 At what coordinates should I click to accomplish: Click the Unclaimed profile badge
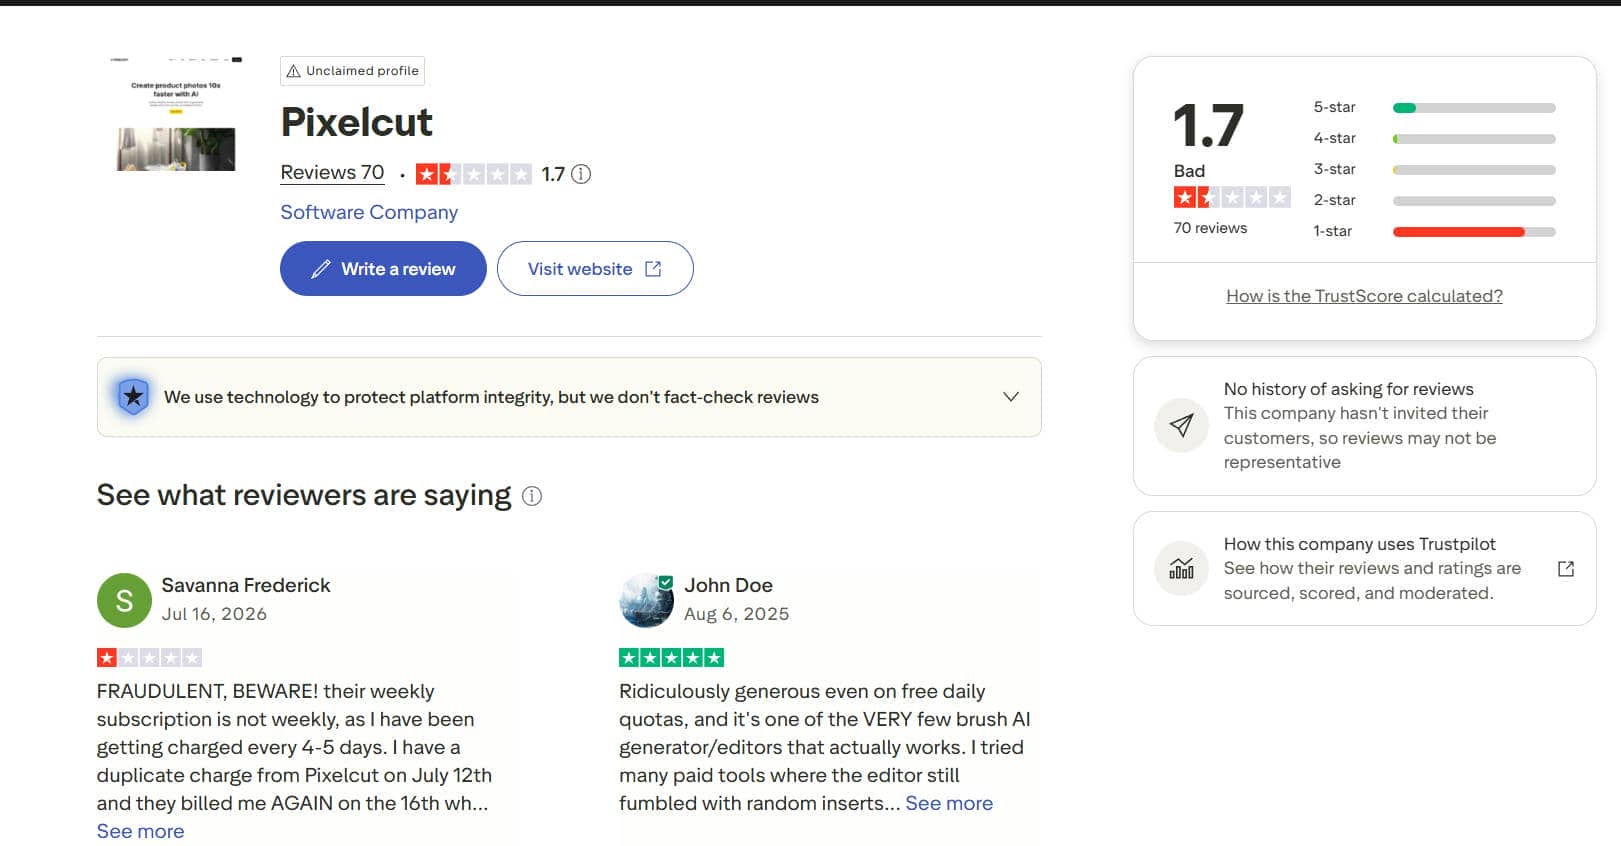tap(352, 71)
